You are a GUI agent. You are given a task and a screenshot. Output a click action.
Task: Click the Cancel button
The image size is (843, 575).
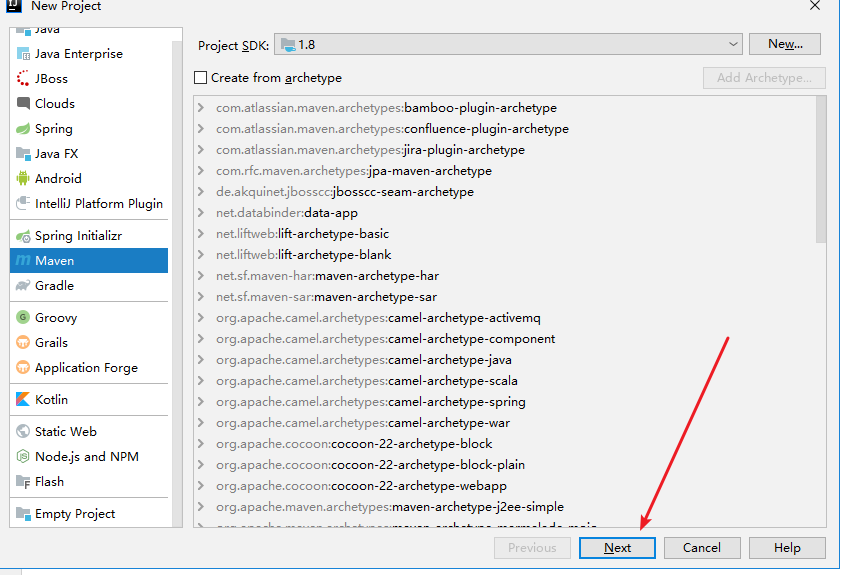click(x=702, y=548)
